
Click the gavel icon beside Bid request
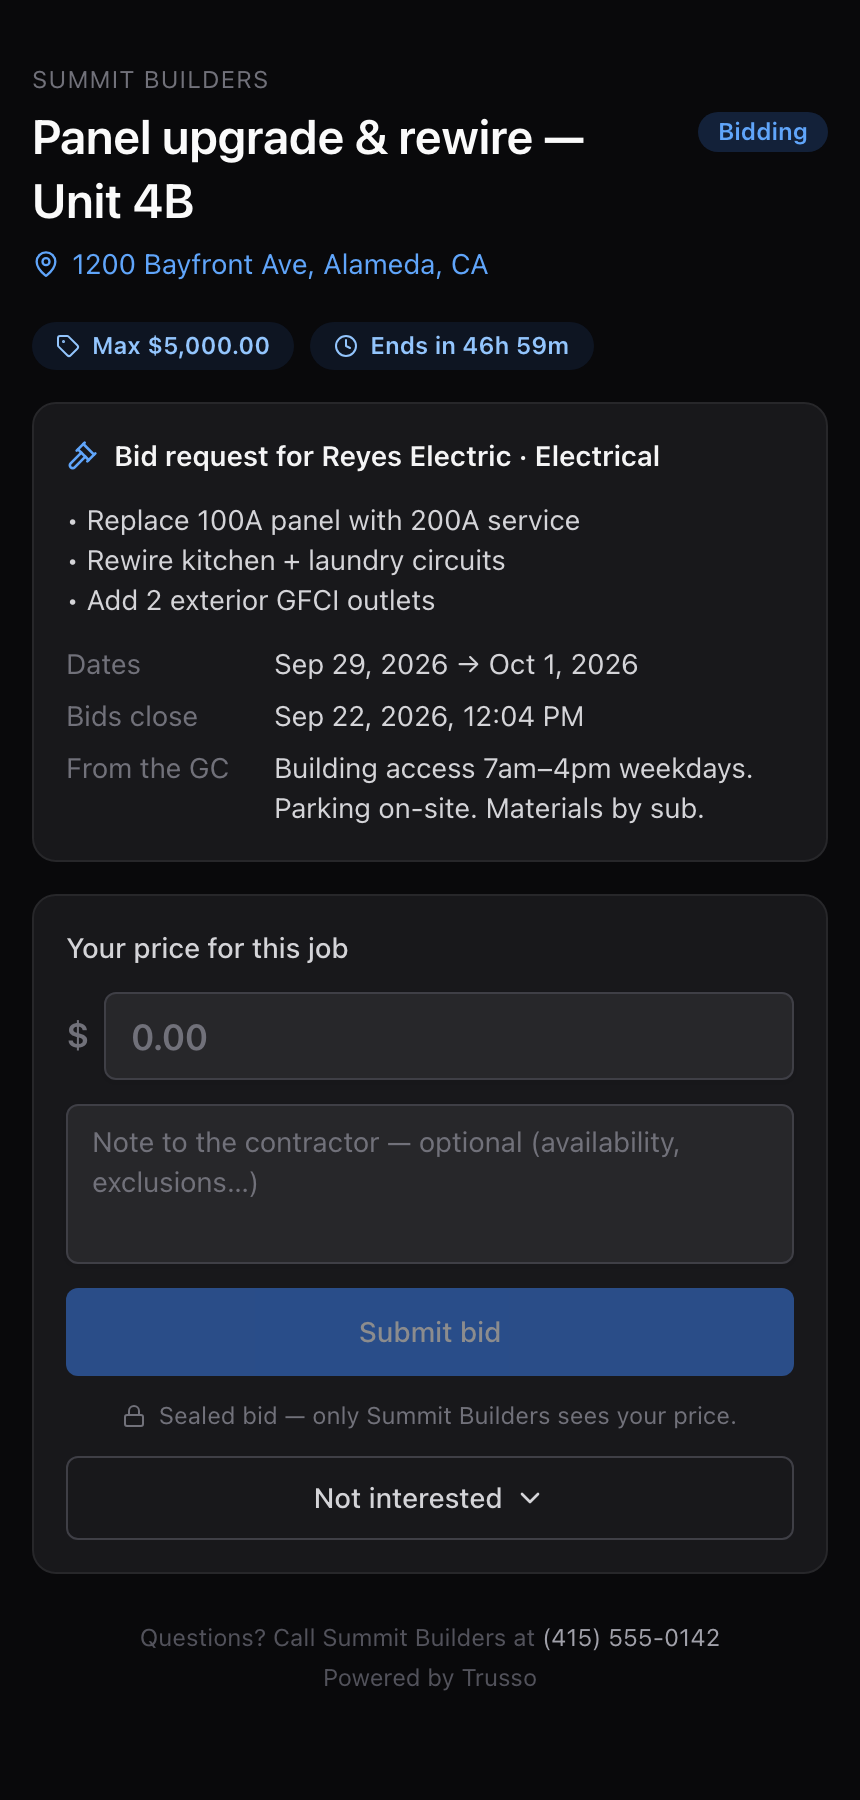(x=82, y=456)
